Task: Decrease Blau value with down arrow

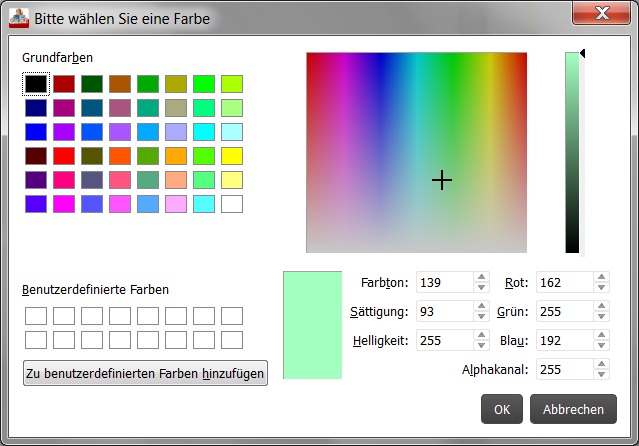Action: (600, 346)
